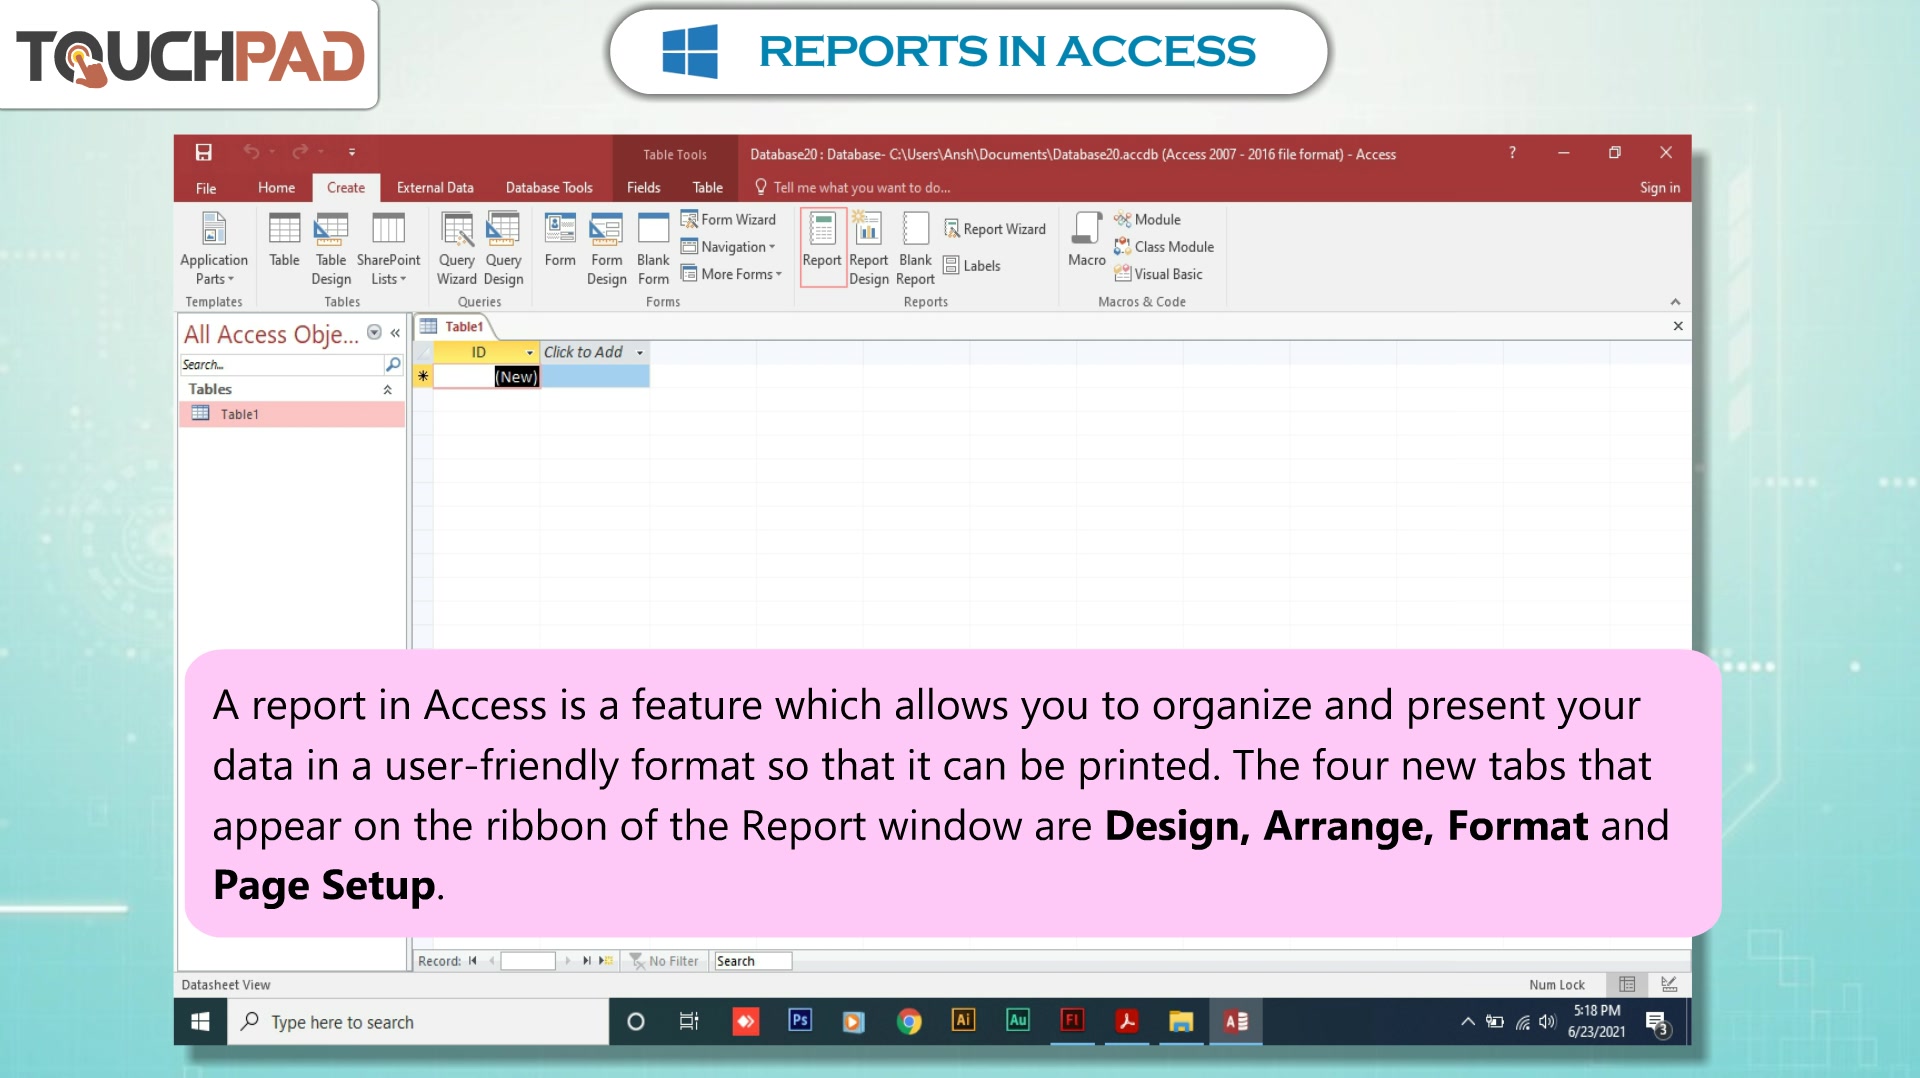This screenshot has width=1920, height=1078.
Task: Open Access Help question mark
Action: pos(1512,152)
